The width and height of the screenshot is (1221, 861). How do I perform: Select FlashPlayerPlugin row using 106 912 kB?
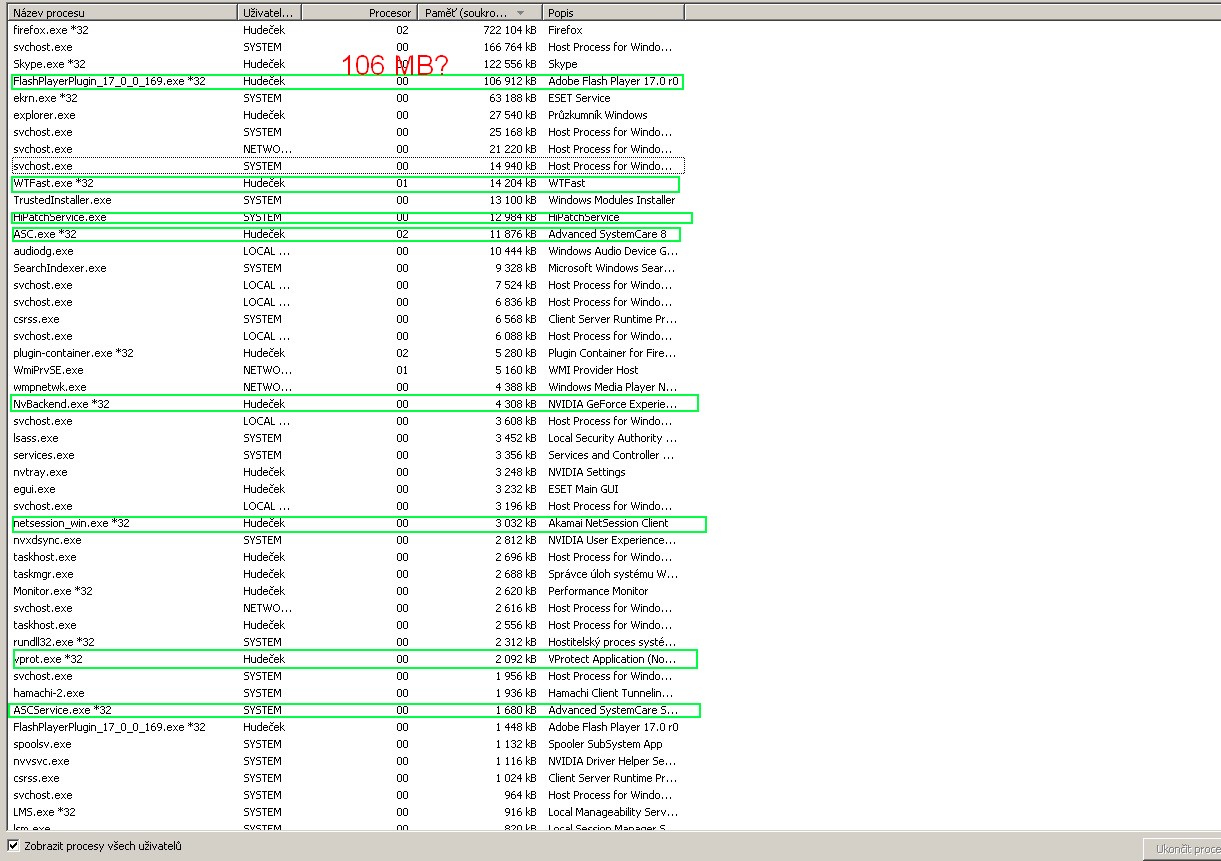[347, 81]
